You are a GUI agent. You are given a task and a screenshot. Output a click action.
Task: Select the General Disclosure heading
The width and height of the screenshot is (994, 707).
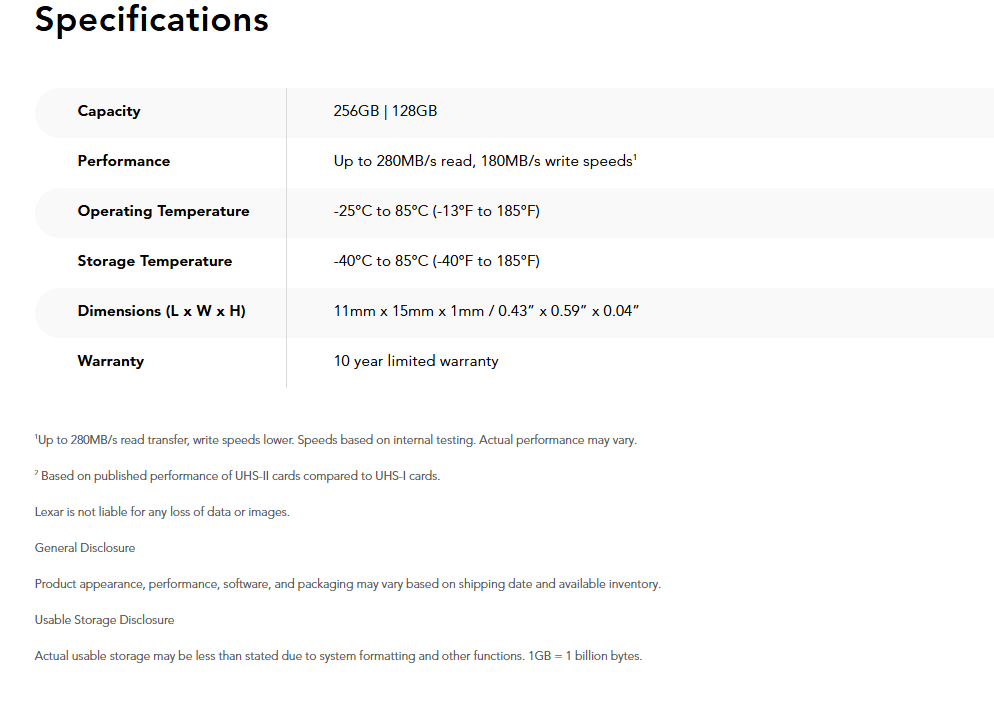pyautogui.click(x=85, y=548)
